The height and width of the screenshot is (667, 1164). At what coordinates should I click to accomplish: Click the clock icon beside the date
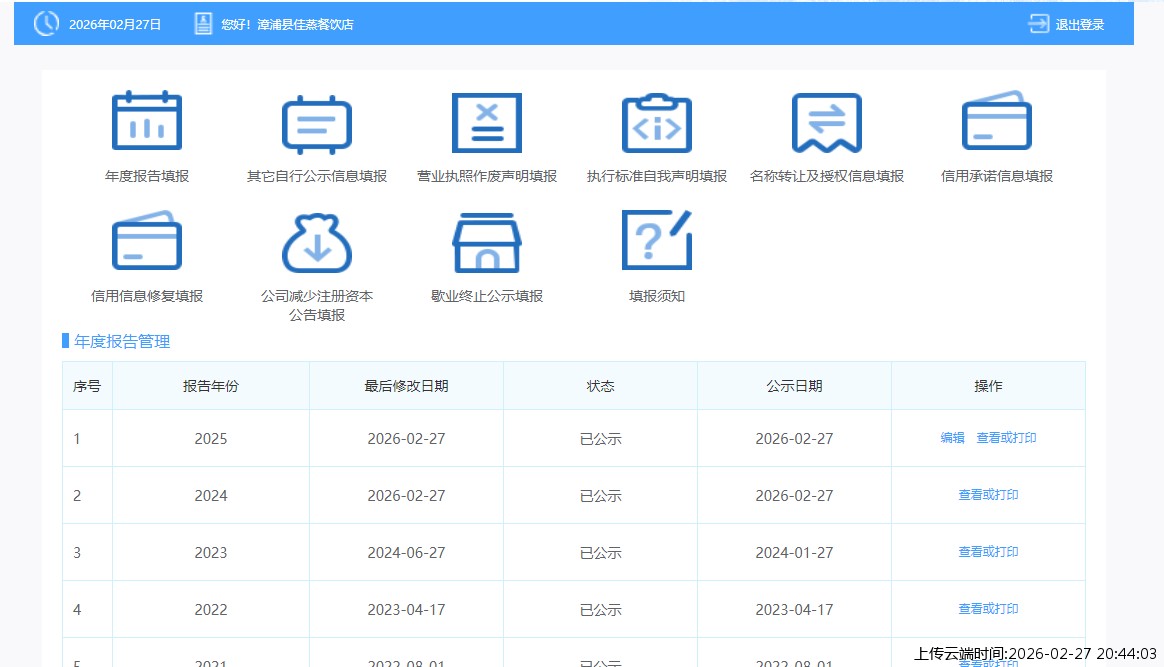[x=46, y=24]
